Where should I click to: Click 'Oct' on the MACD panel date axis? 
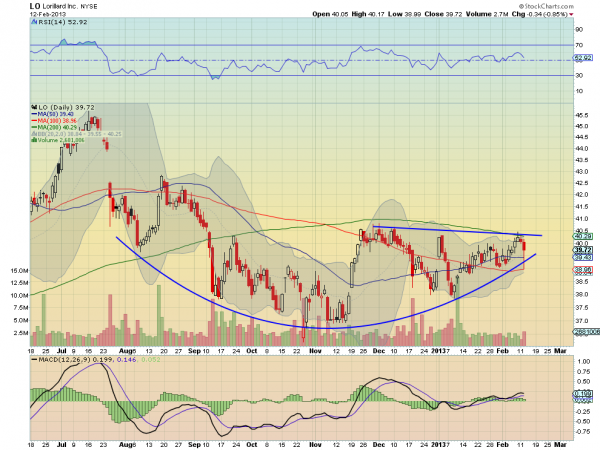[252, 445]
